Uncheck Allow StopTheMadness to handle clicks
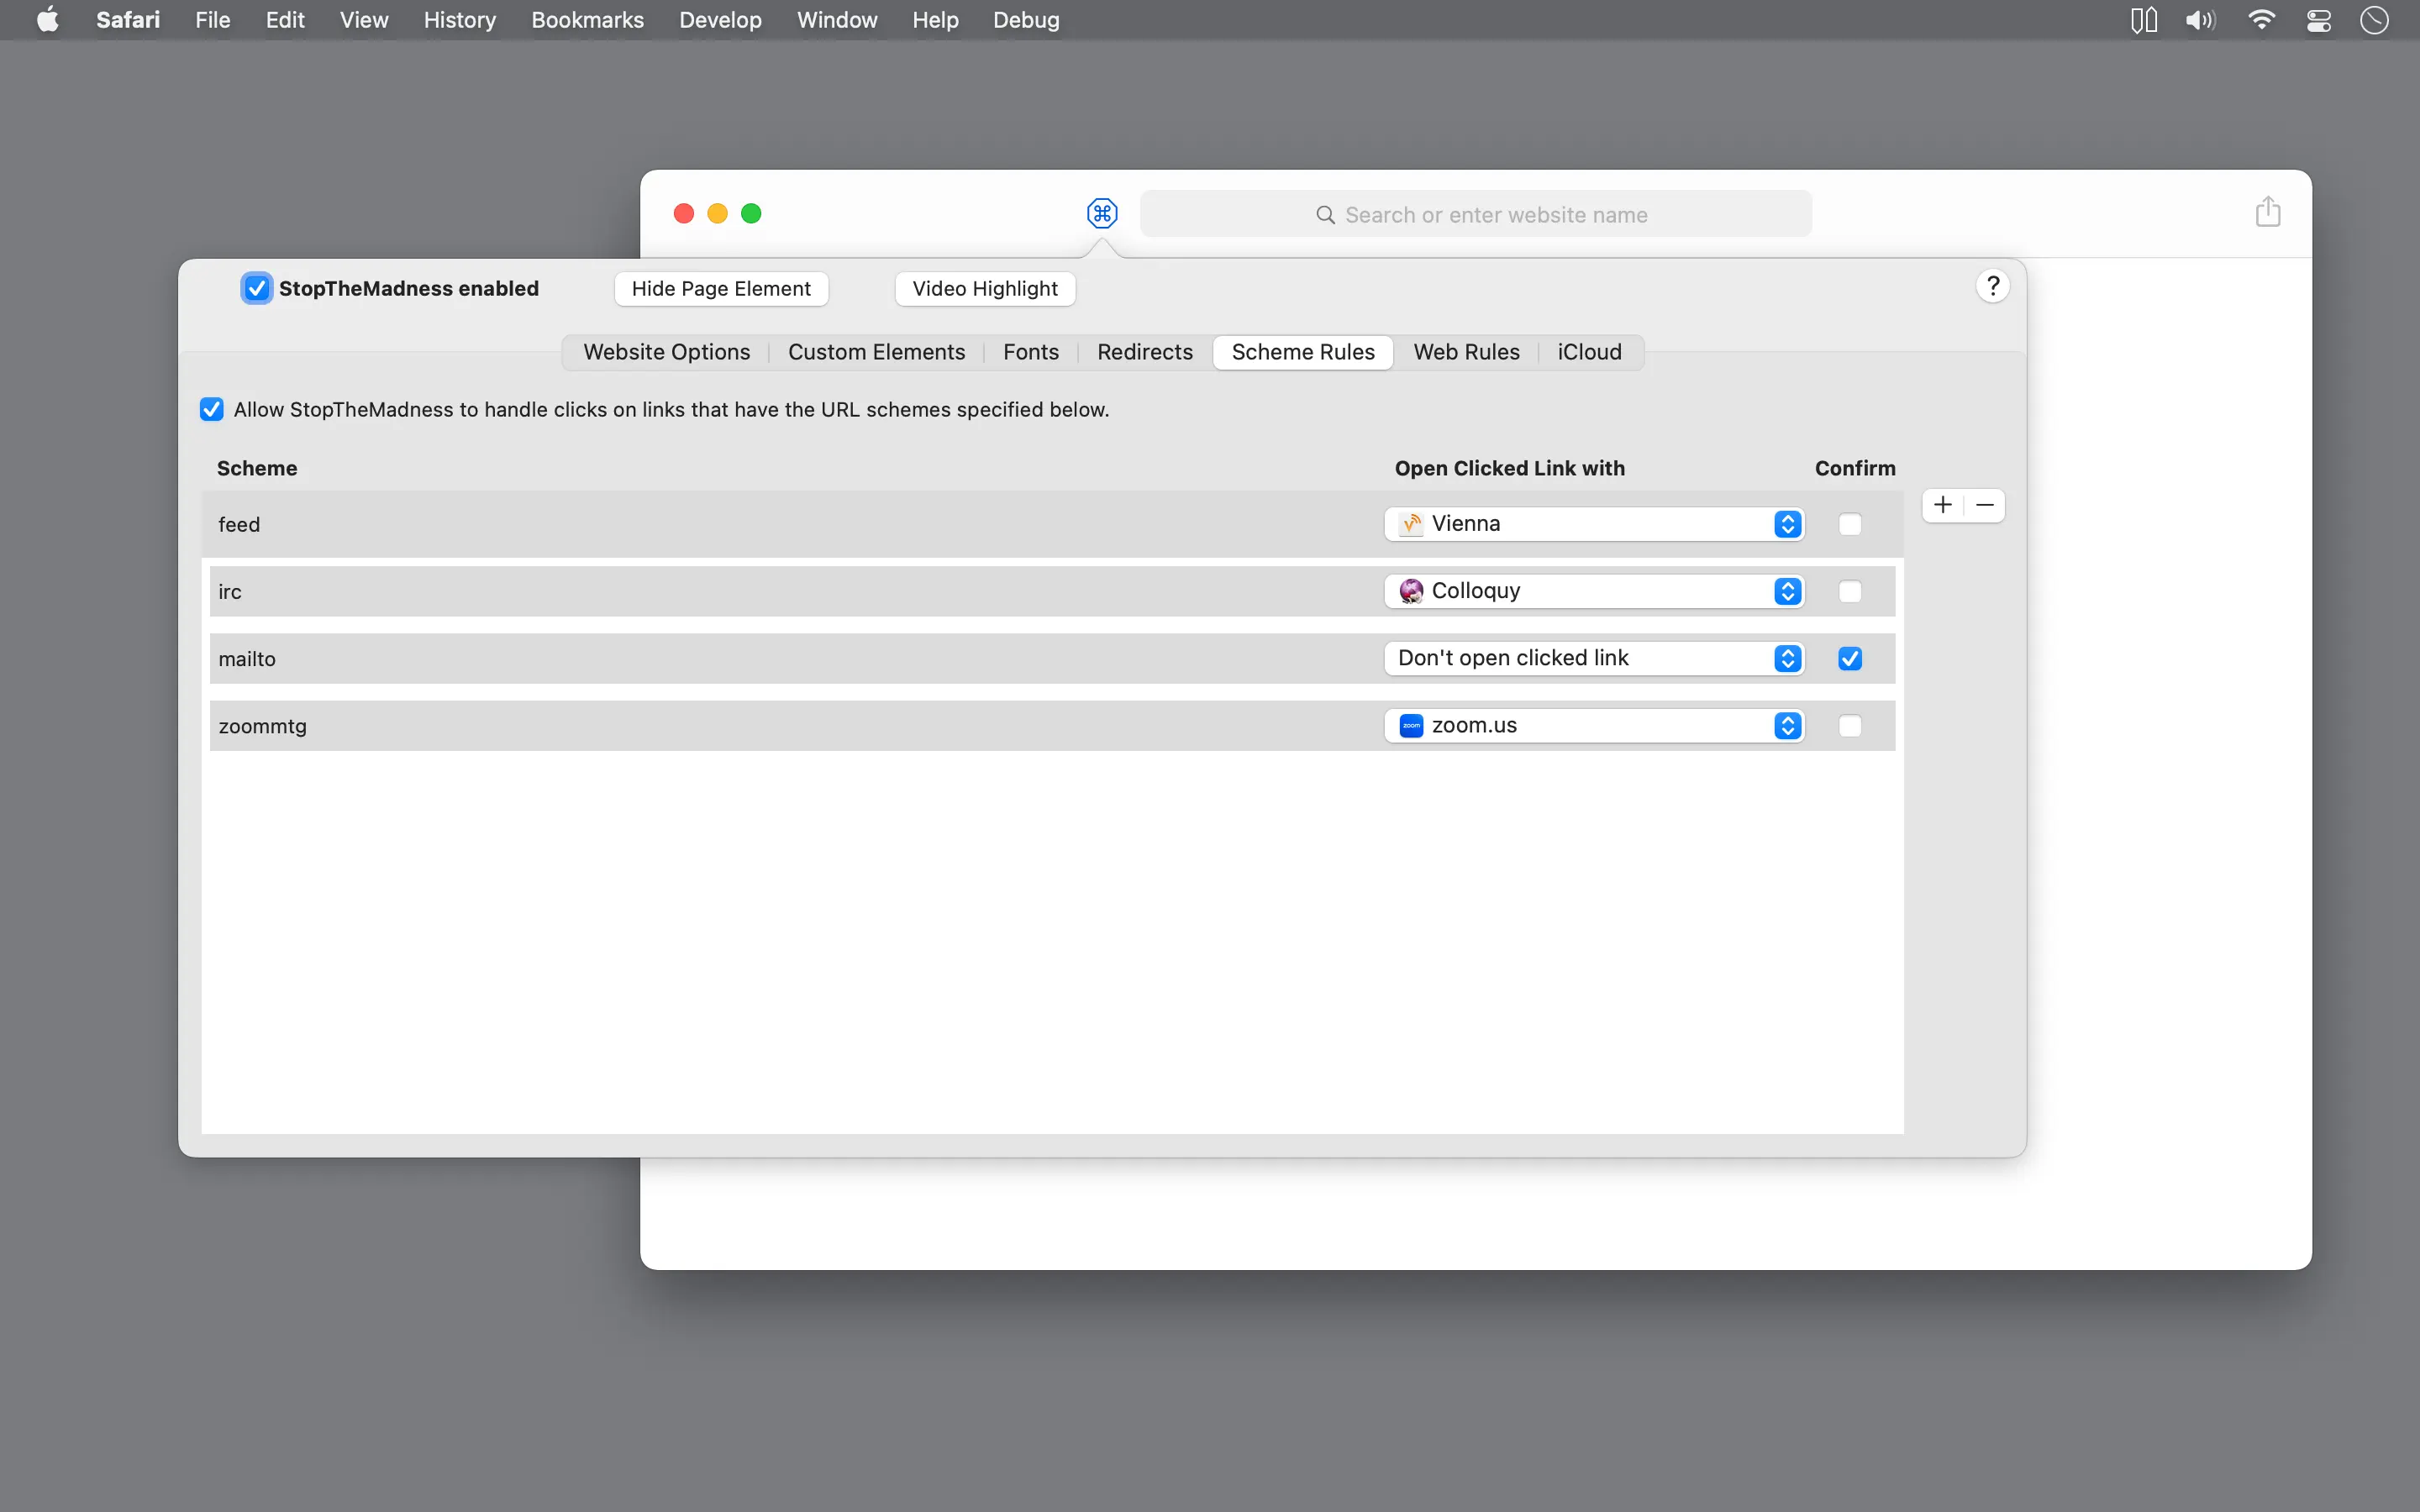Screen dimensions: 2420x1512 click(212, 409)
